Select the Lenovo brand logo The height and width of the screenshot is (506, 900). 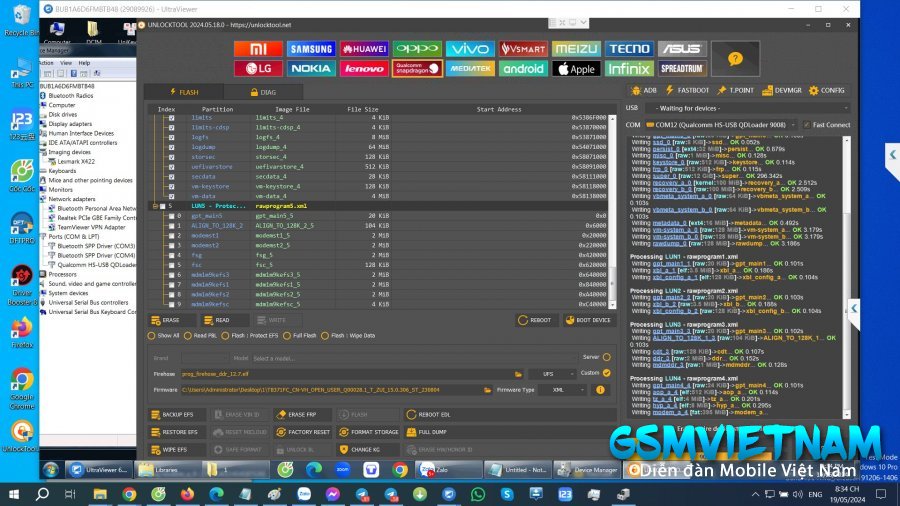pyautogui.click(x=364, y=69)
